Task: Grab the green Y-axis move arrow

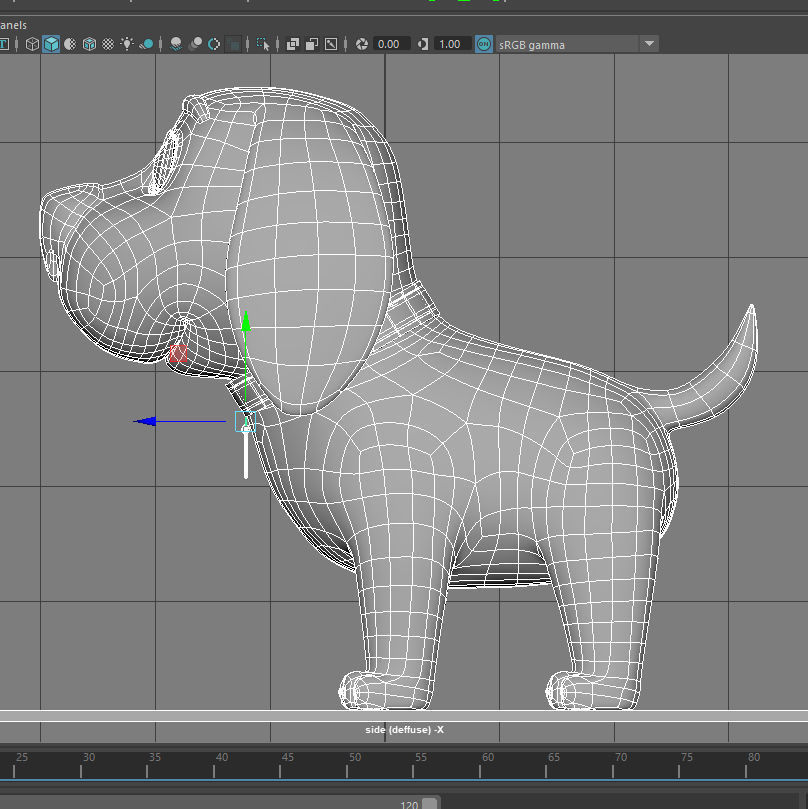Action: click(x=246, y=321)
